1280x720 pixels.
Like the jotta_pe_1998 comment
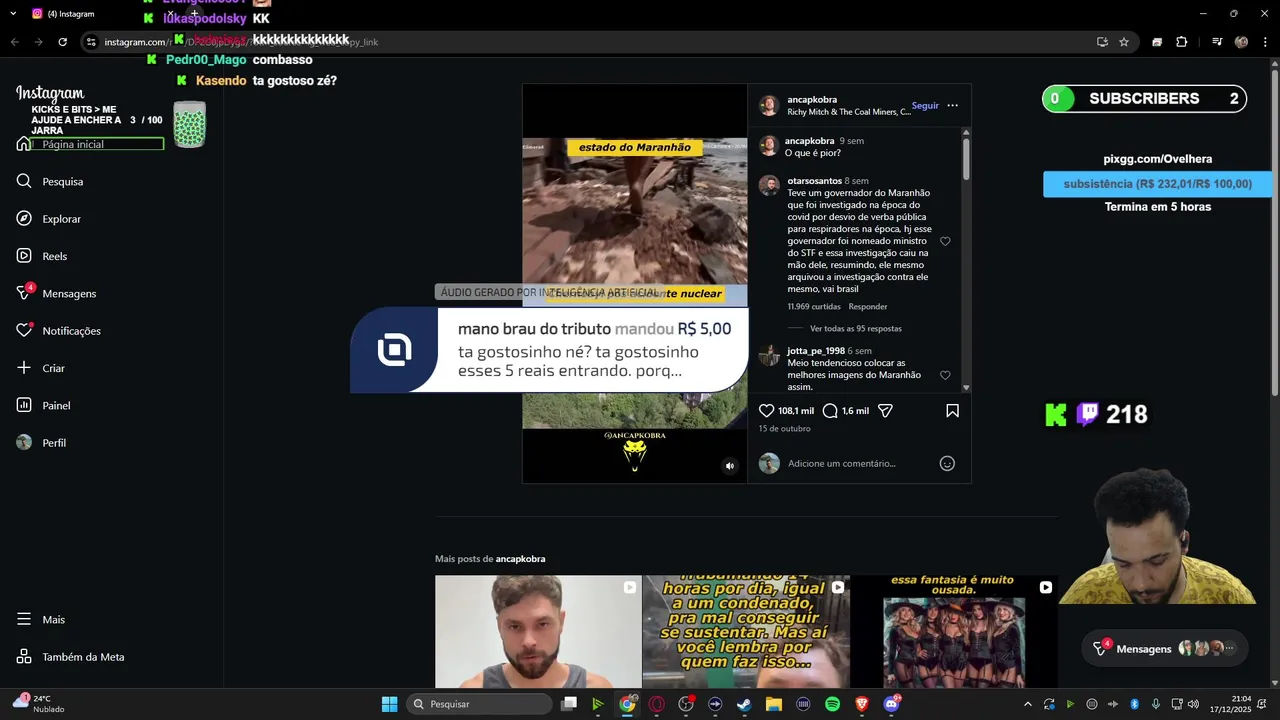[945, 375]
